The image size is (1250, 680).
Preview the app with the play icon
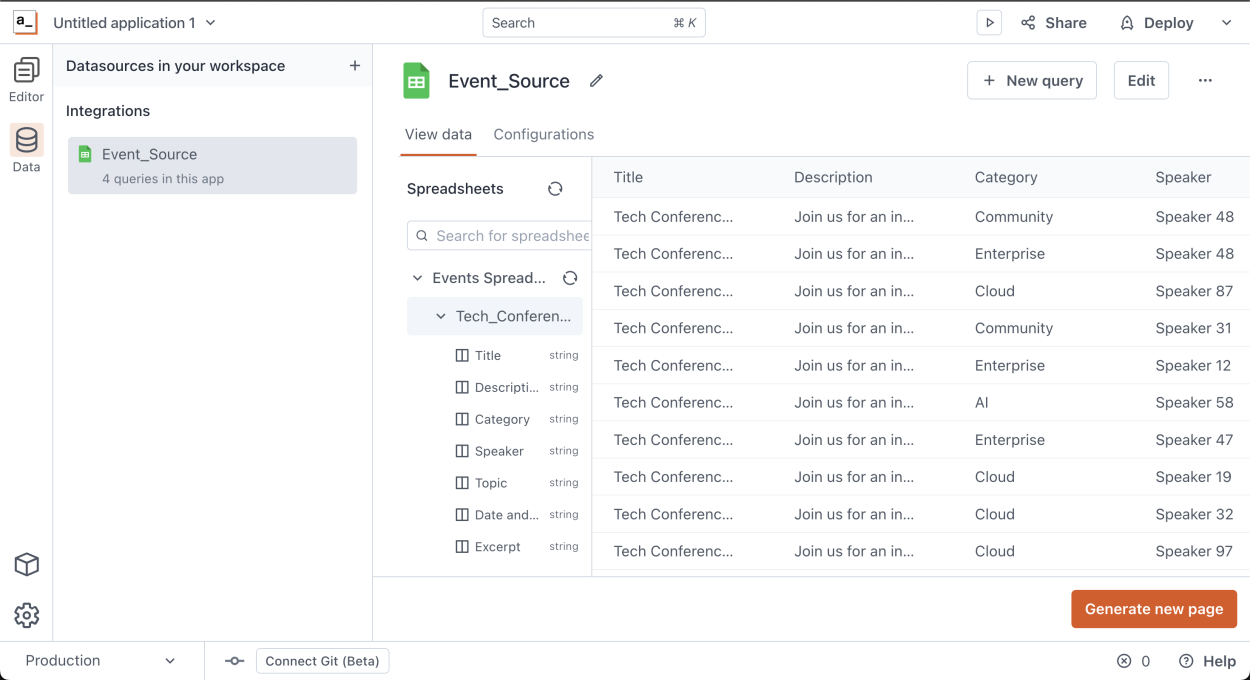coord(988,22)
